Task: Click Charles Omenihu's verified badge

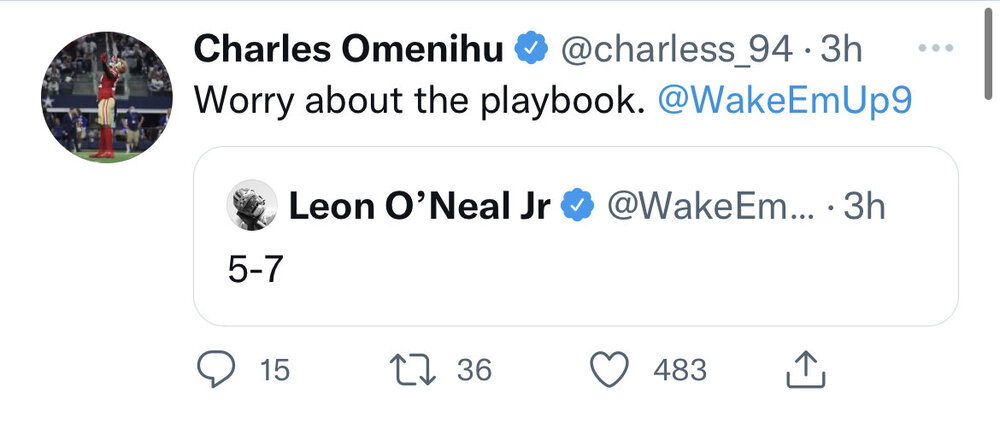Action: point(530,49)
